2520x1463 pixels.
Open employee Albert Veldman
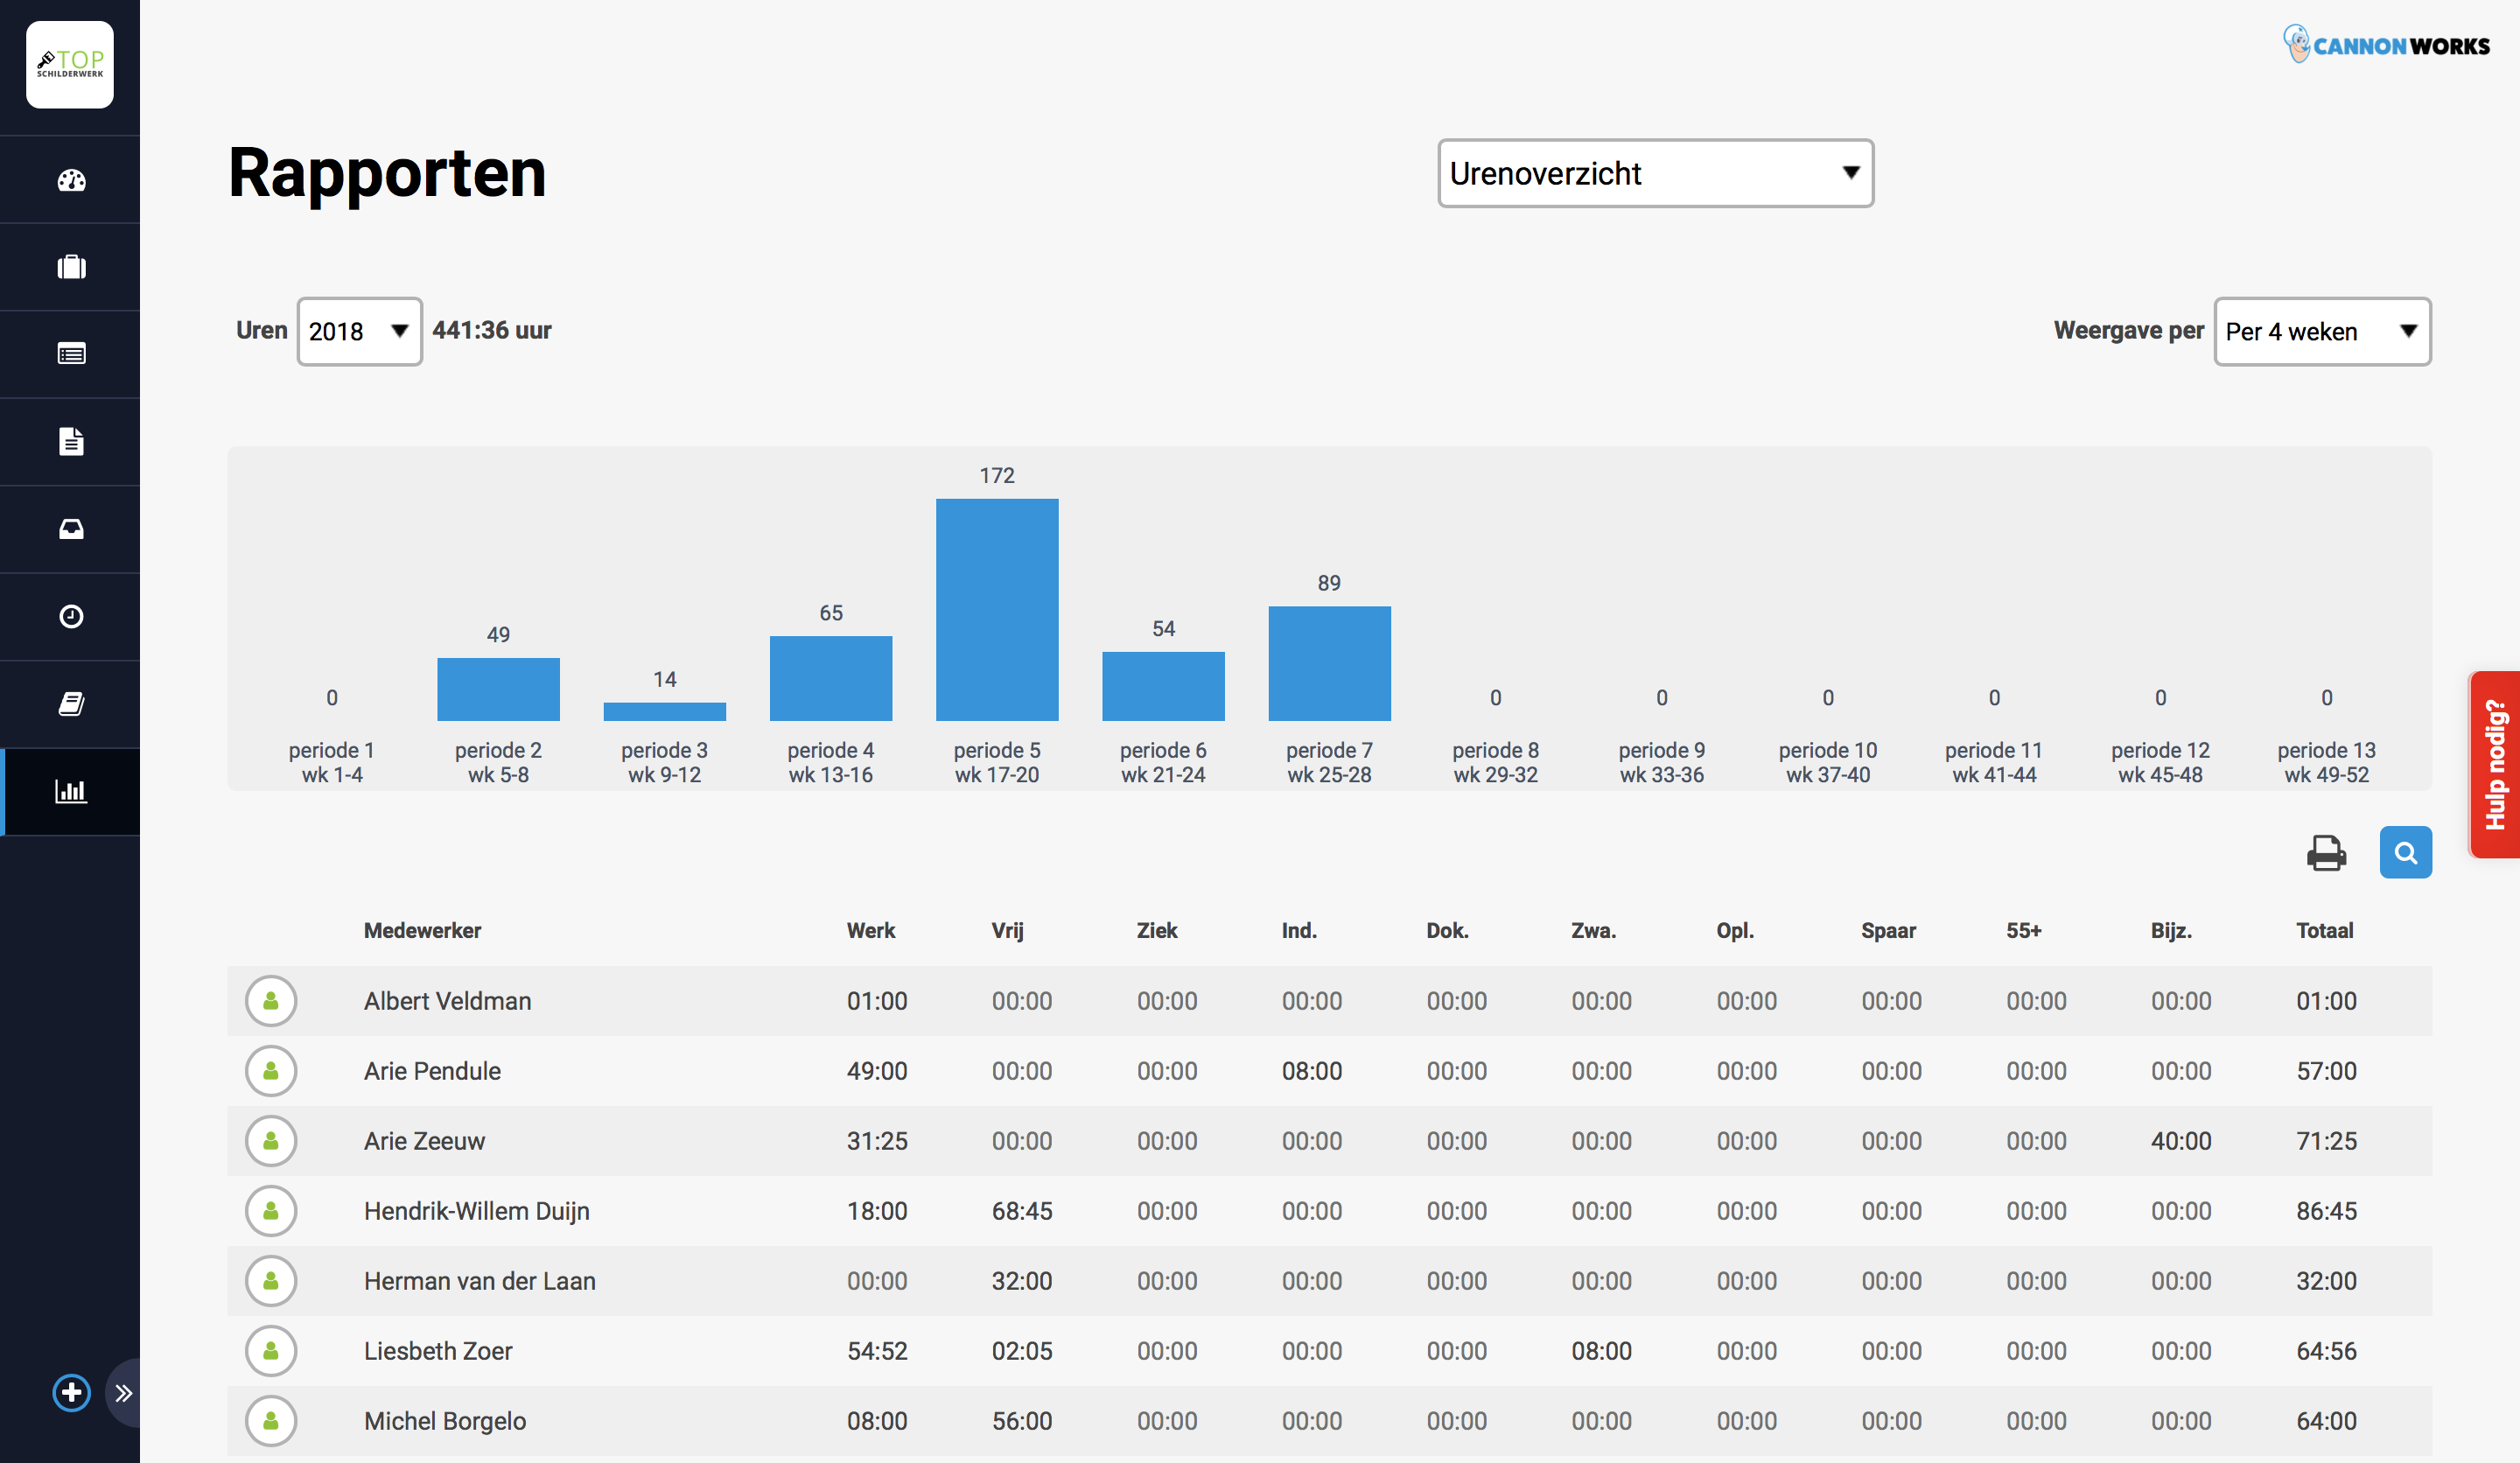click(447, 1001)
